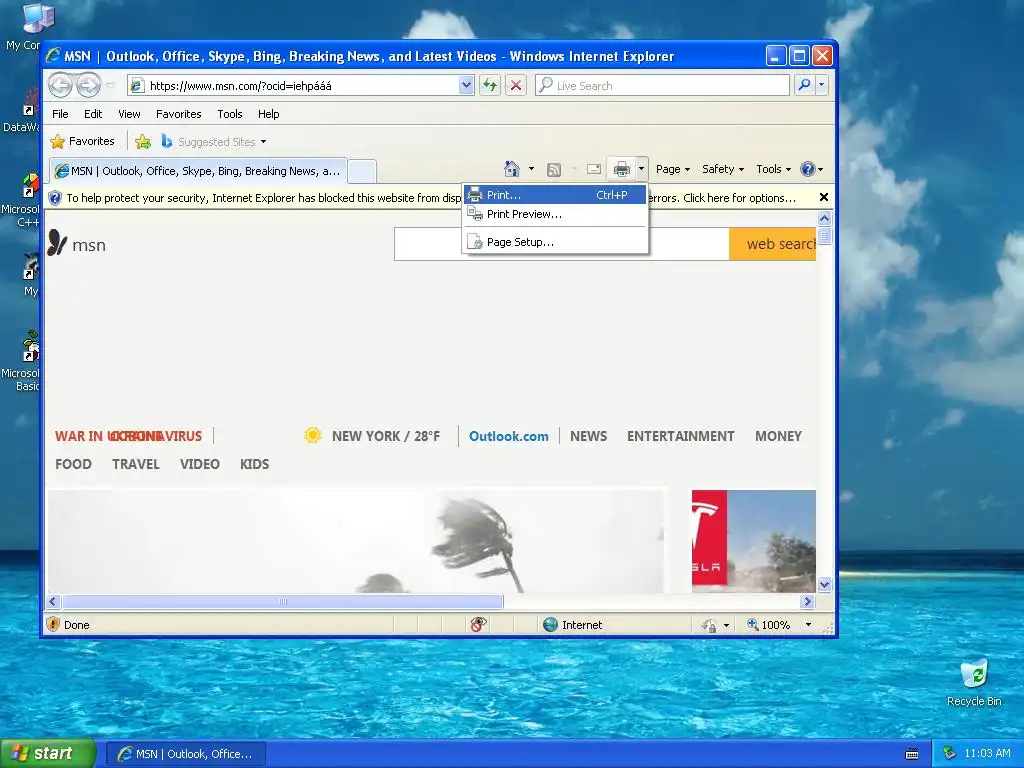Viewport: 1024px width, 768px height.
Task: Click horizontal scrollbar right arrow
Action: click(808, 601)
